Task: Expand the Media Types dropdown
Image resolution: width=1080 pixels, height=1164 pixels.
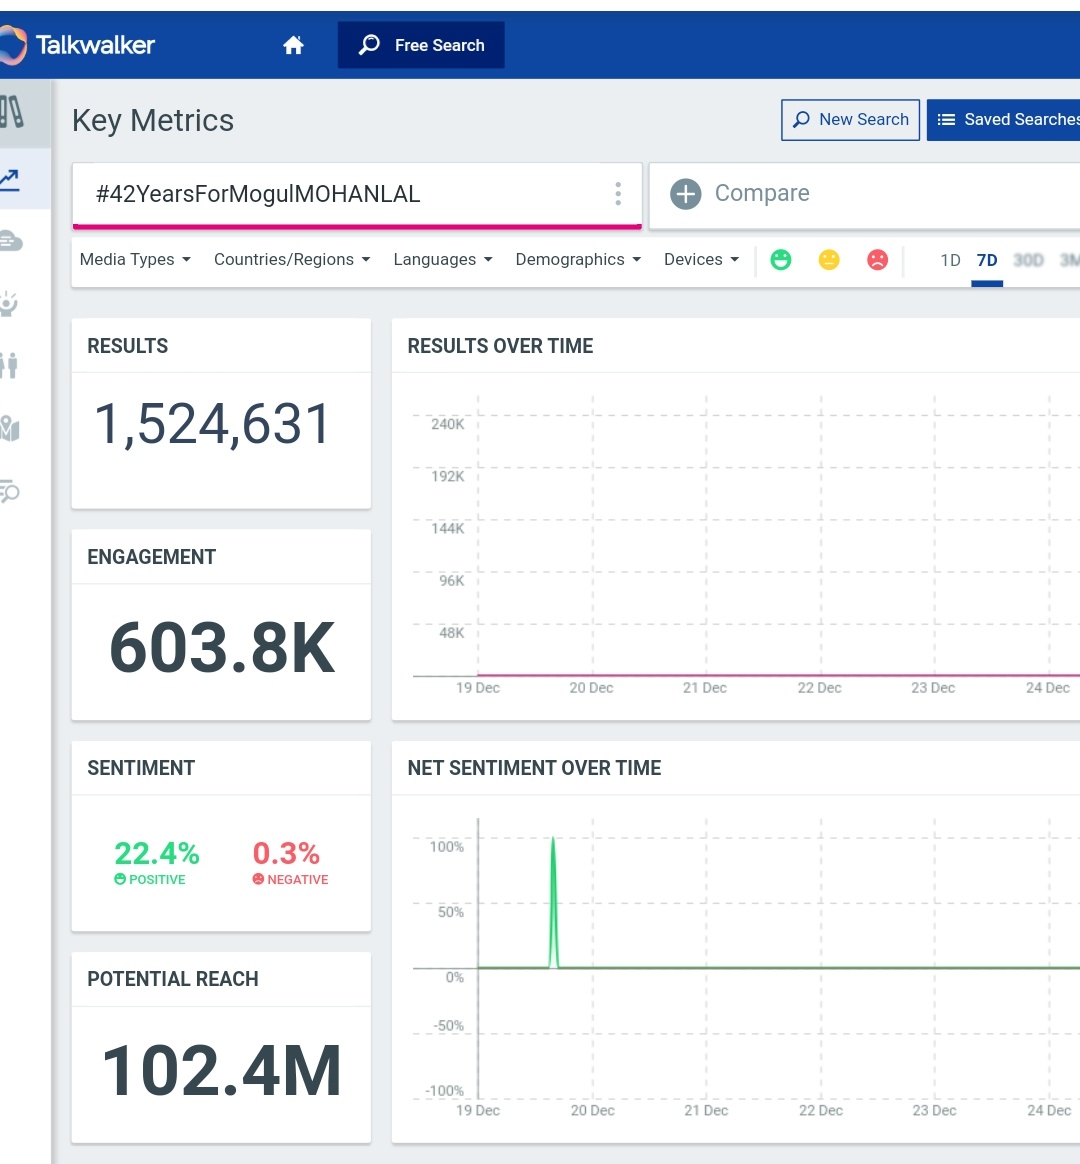Action: (135, 259)
